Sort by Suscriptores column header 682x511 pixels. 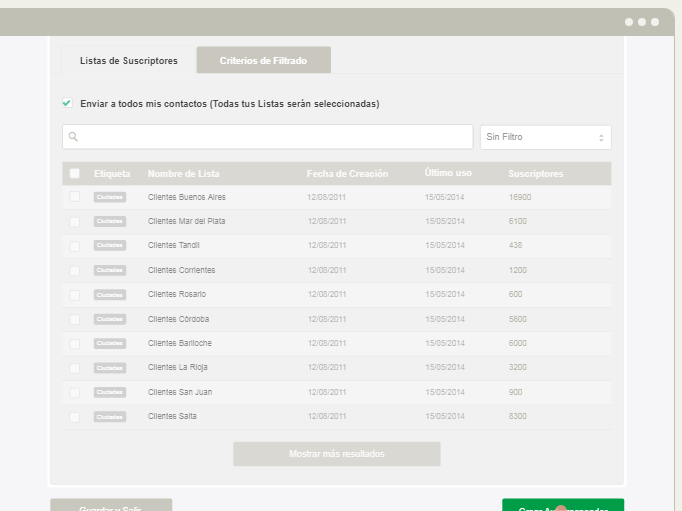pyautogui.click(x=535, y=174)
